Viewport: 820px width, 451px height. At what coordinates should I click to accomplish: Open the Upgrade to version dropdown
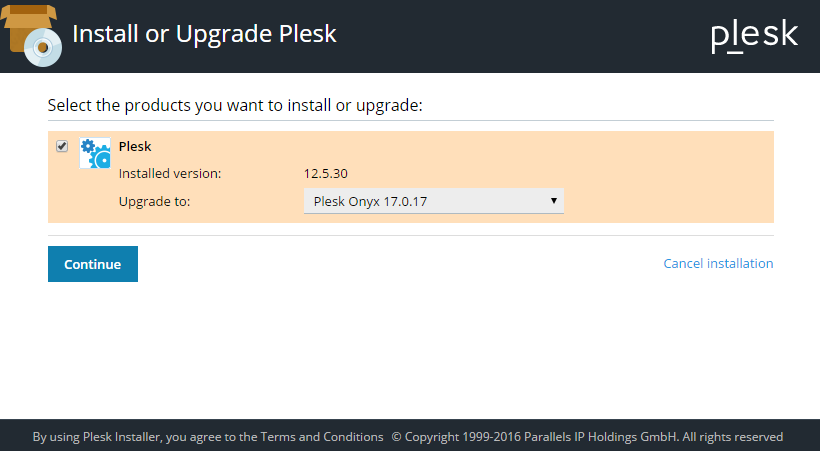coord(433,201)
